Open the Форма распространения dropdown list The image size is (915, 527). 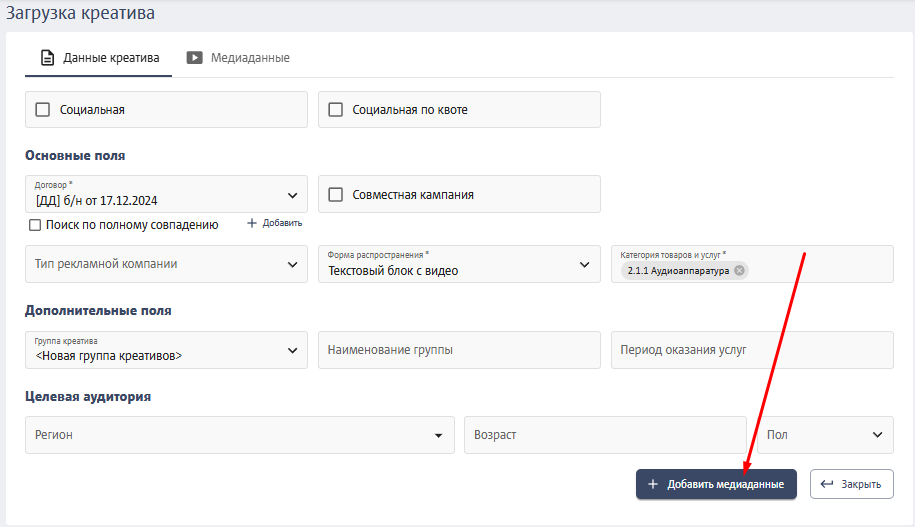coord(459,264)
